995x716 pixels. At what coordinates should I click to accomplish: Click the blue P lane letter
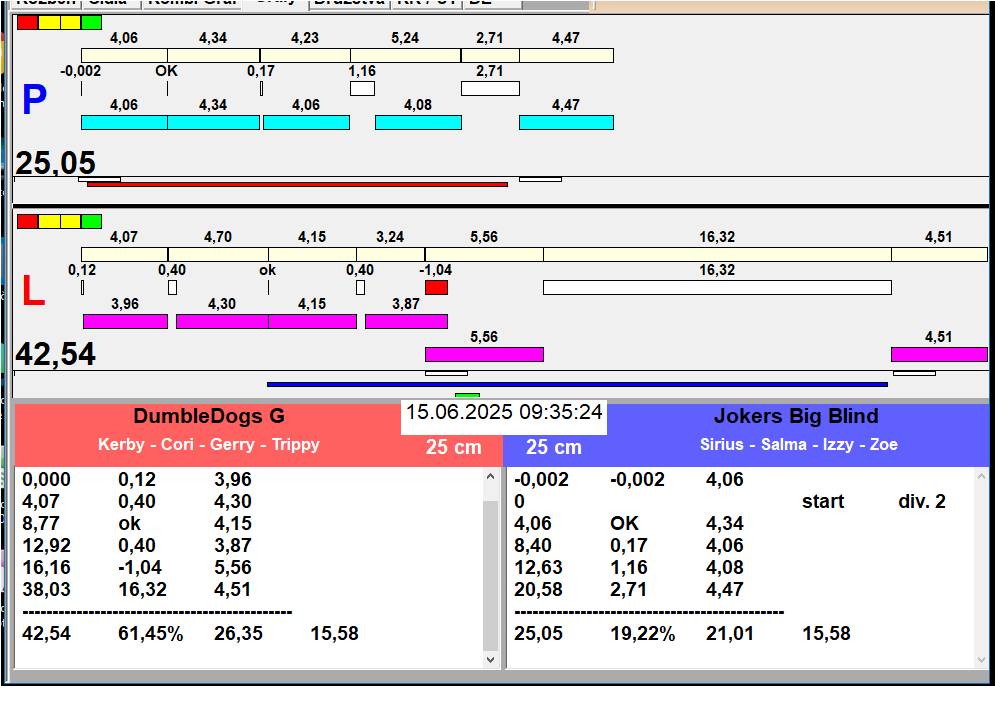(x=34, y=100)
